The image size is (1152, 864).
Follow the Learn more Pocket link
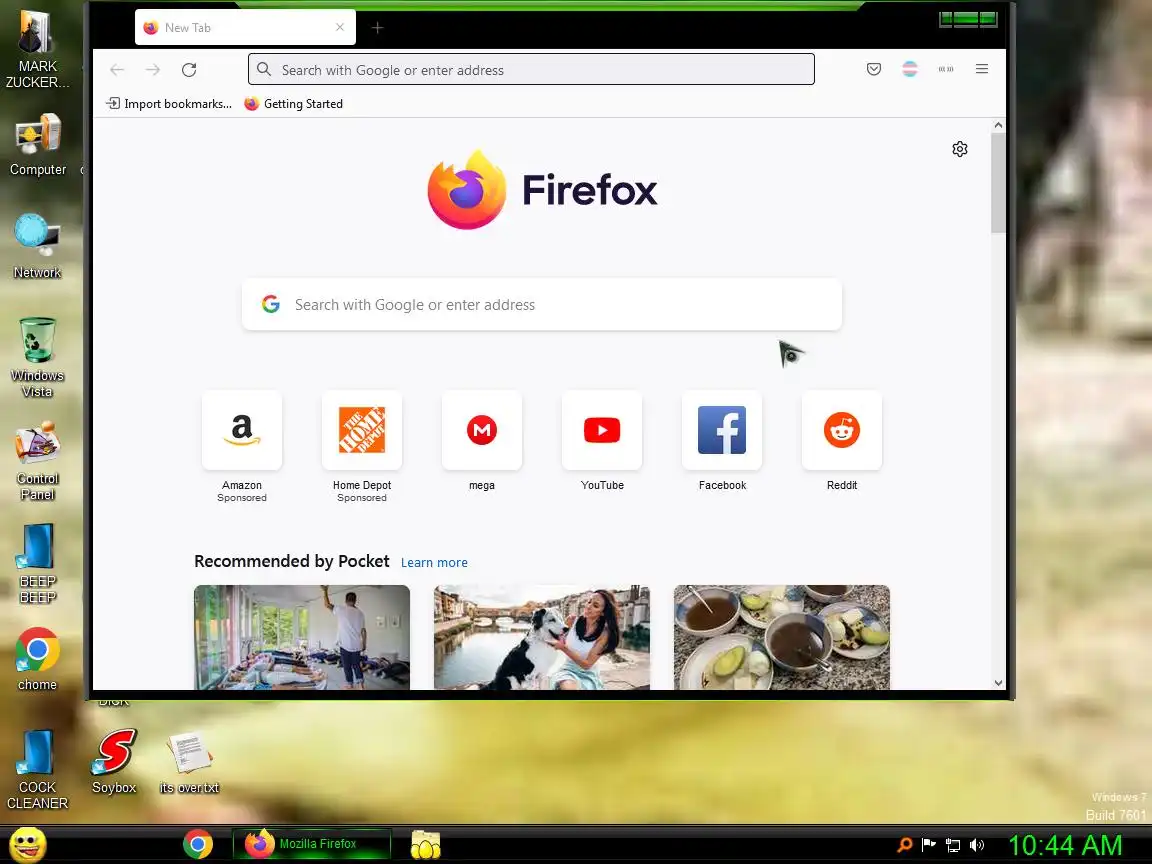[x=434, y=563]
